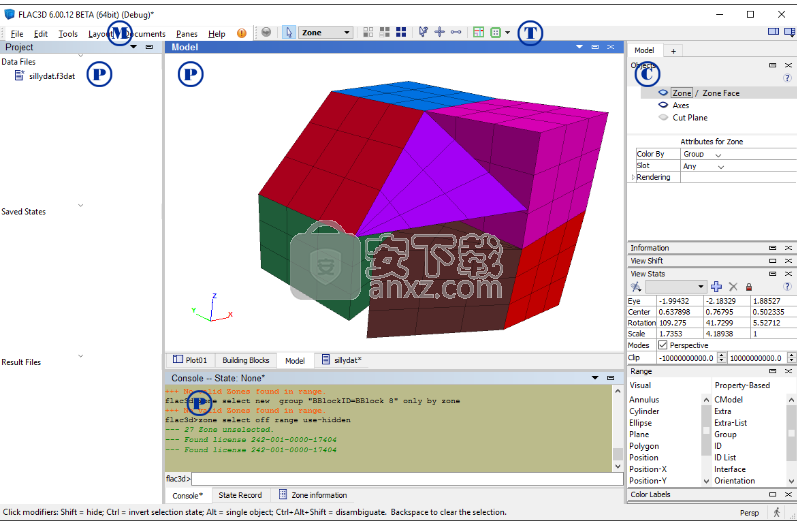Click the branch-shaped selection tool icon
This screenshot has width=797, height=524.
click(423, 32)
